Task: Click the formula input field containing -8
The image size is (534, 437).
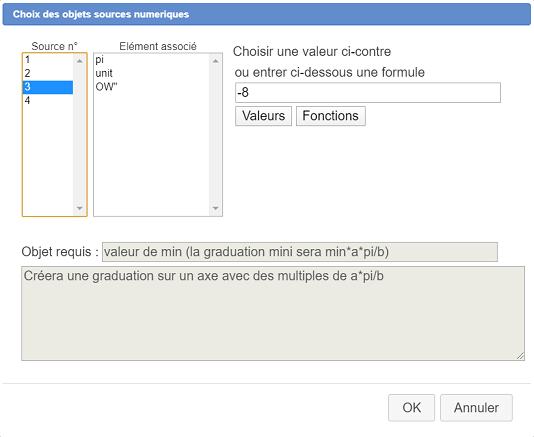Action: 368,93
